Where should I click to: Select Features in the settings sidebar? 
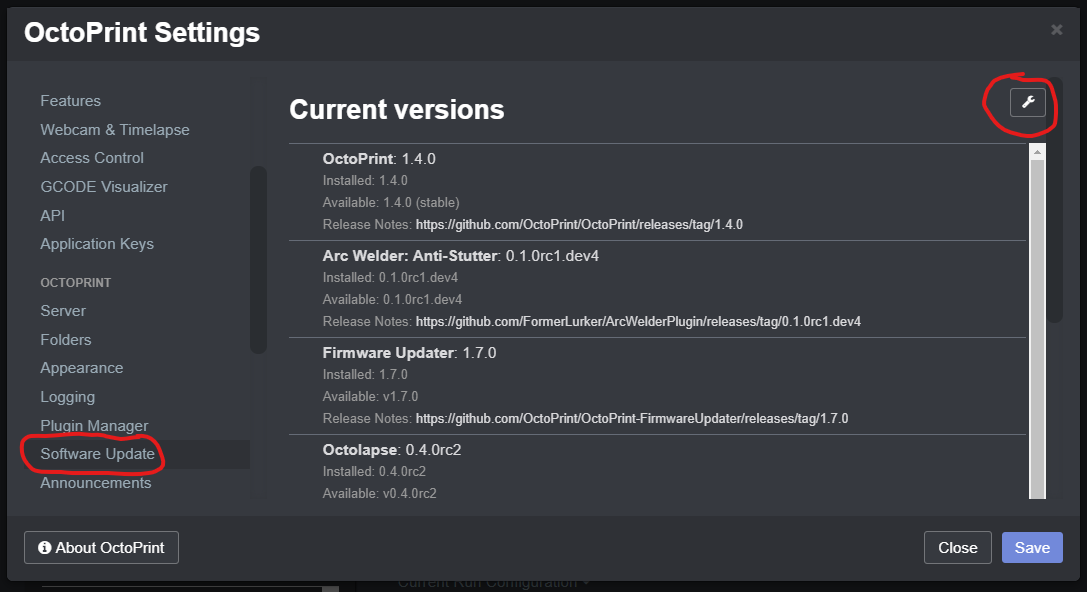(x=70, y=100)
